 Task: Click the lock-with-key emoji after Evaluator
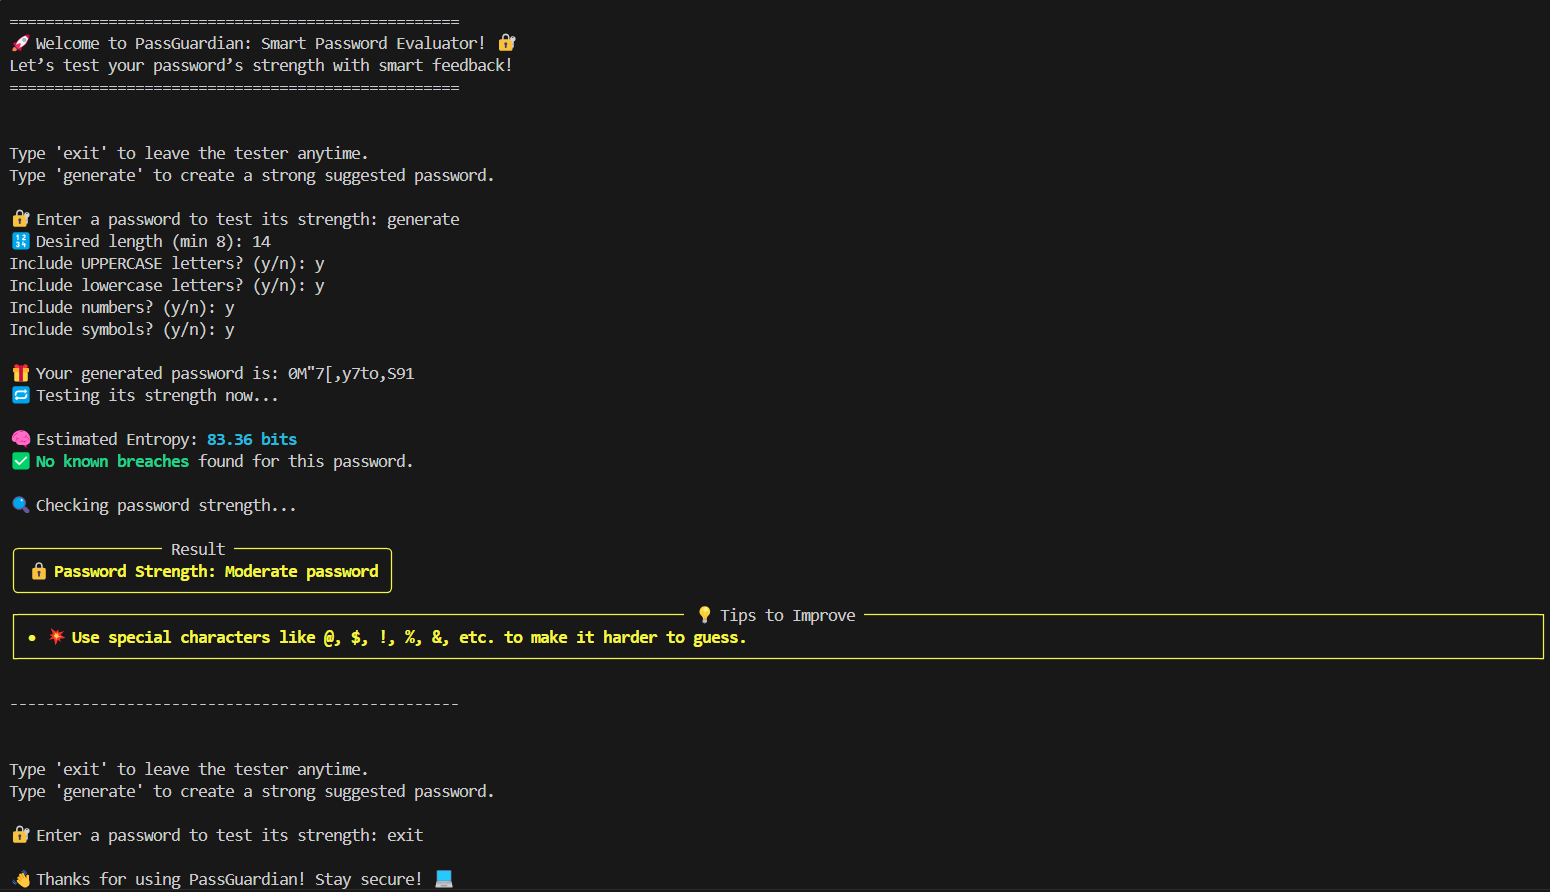(x=507, y=43)
